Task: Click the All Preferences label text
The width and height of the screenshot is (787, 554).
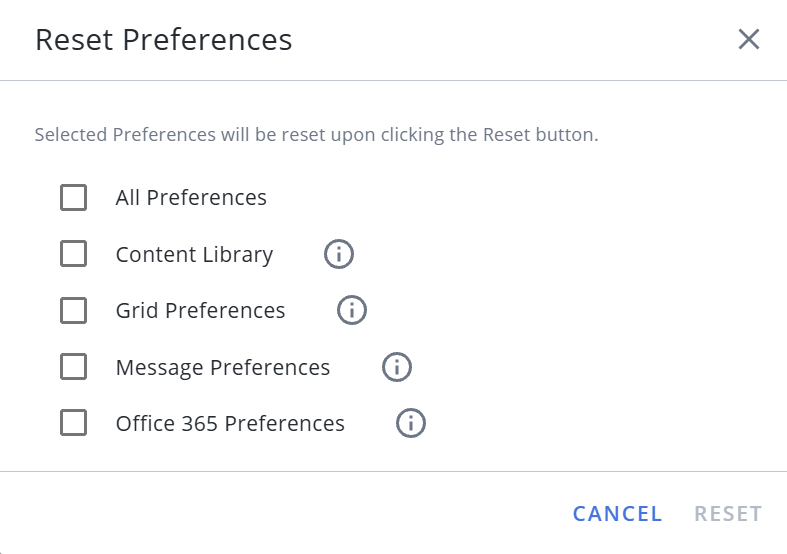Action: pyautogui.click(x=191, y=198)
